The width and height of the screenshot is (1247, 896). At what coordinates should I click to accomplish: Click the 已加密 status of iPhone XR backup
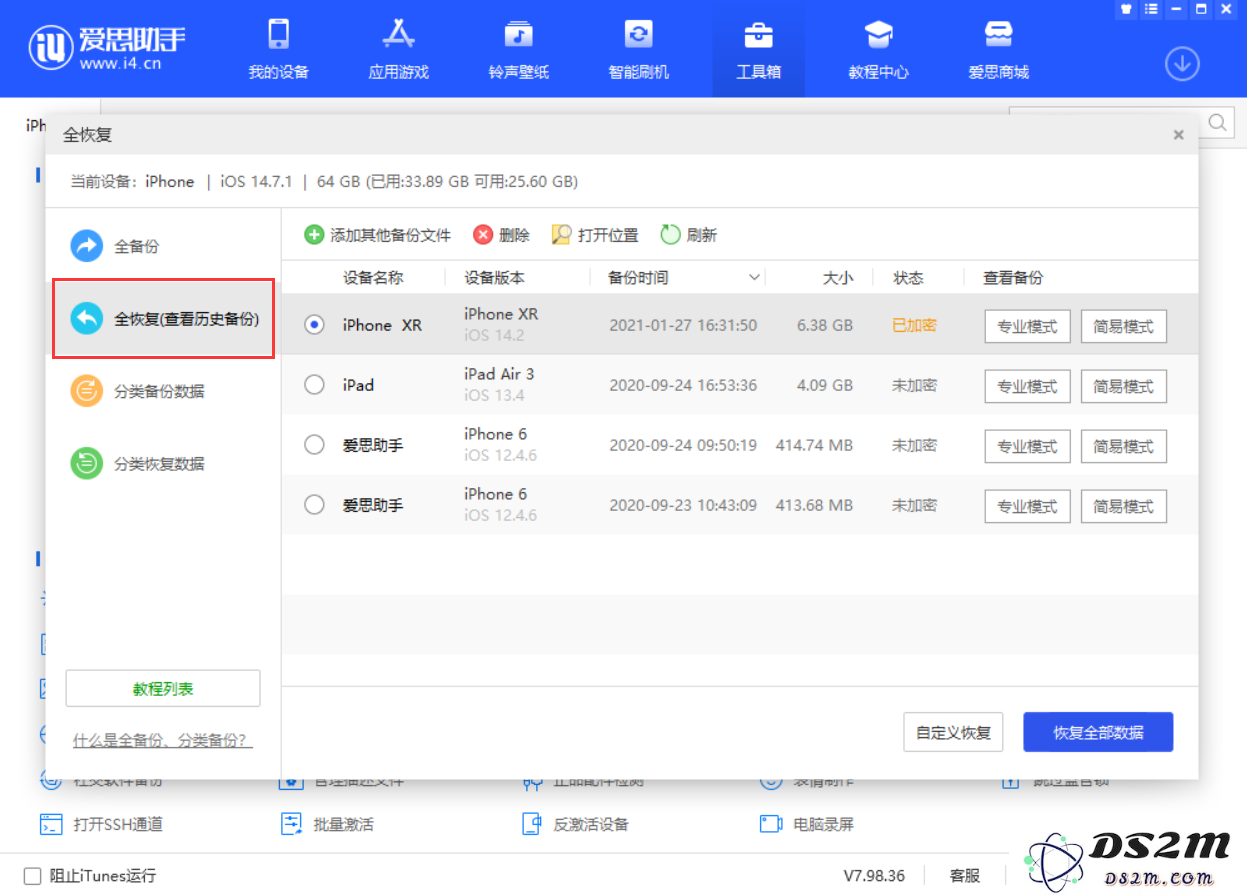[914, 325]
